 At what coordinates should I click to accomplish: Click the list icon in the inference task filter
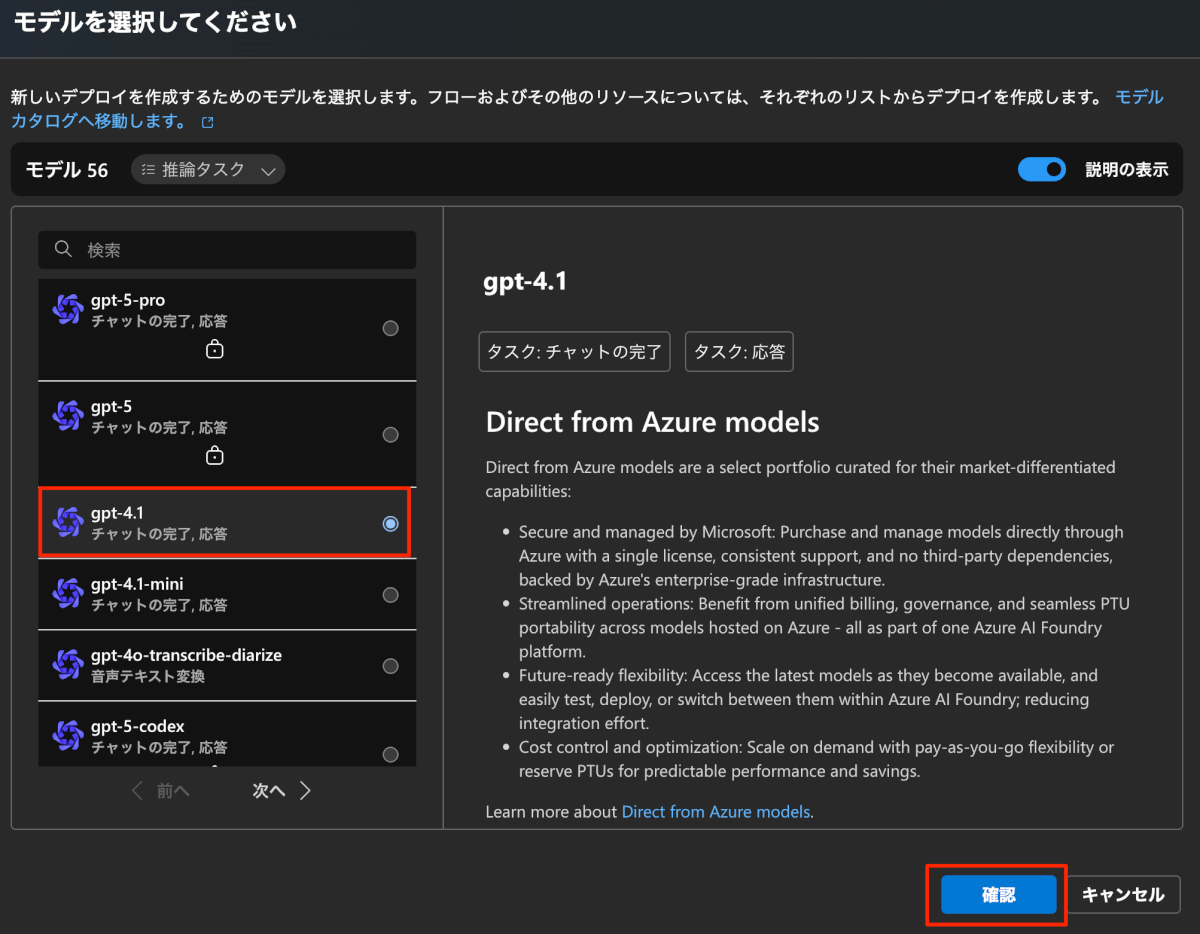tap(148, 170)
